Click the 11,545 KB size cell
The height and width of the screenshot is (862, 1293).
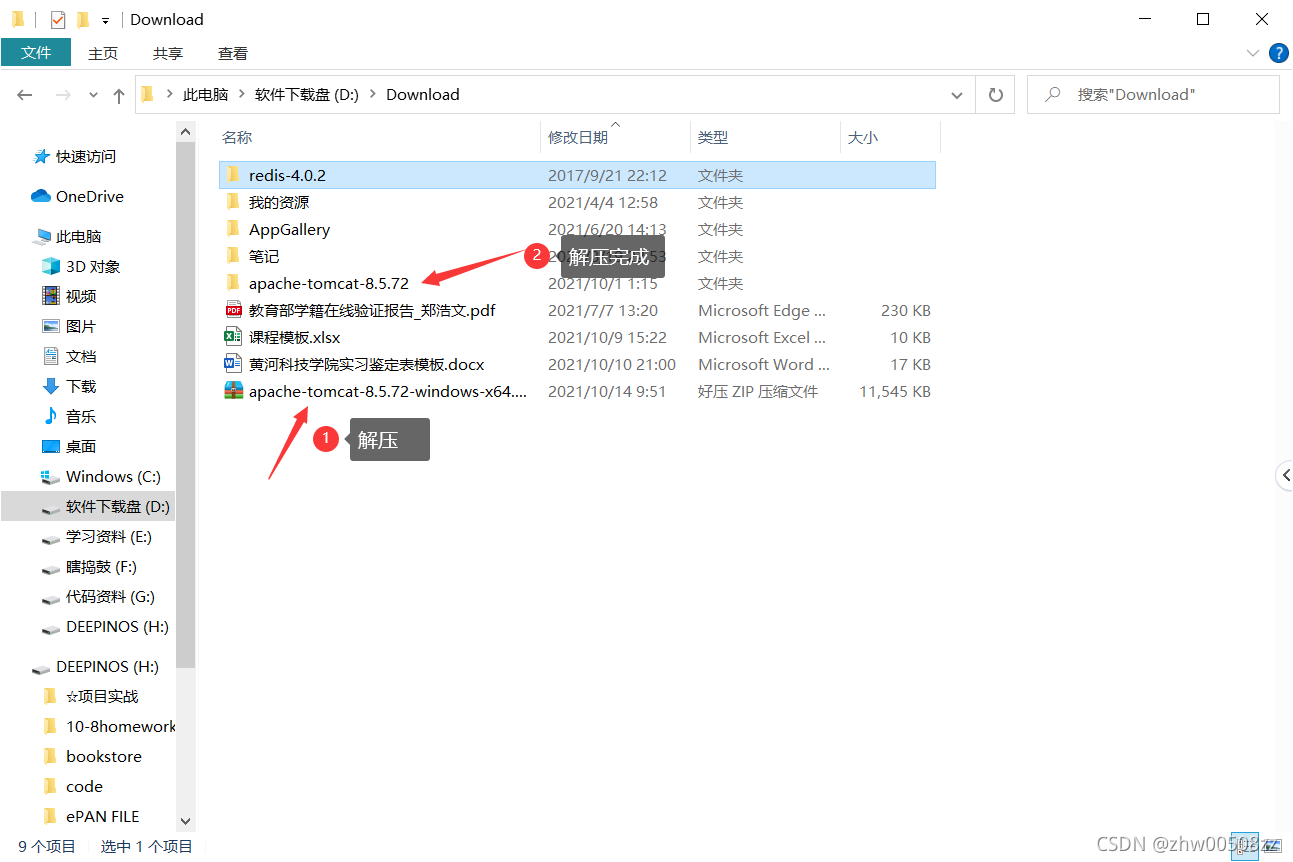895,392
